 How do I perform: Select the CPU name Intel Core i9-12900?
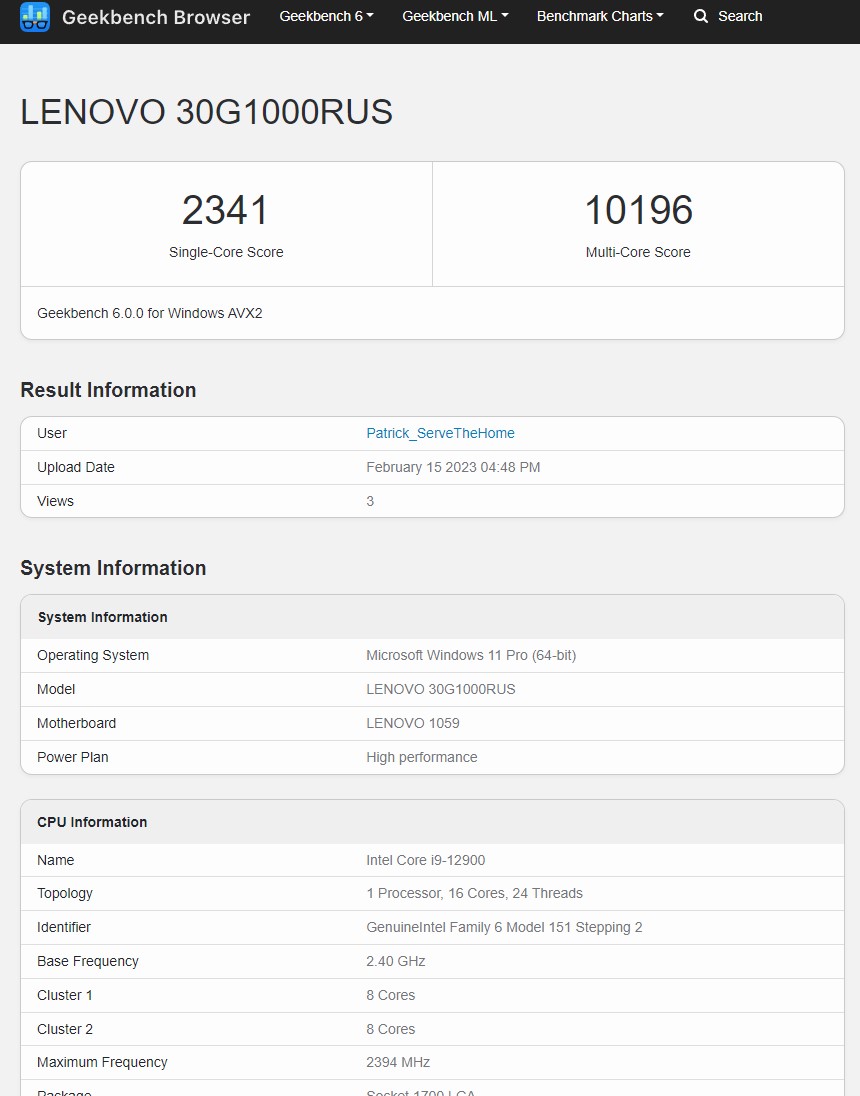(425, 860)
